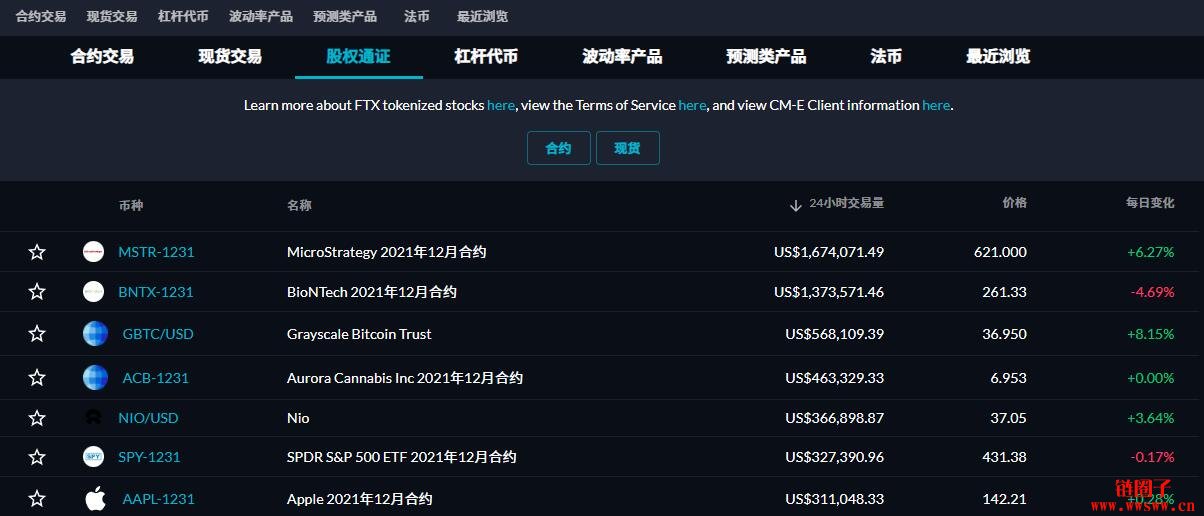The width and height of the screenshot is (1204, 516).
Task: Click the SPY logo icon
Action: pyautogui.click(x=93, y=457)
